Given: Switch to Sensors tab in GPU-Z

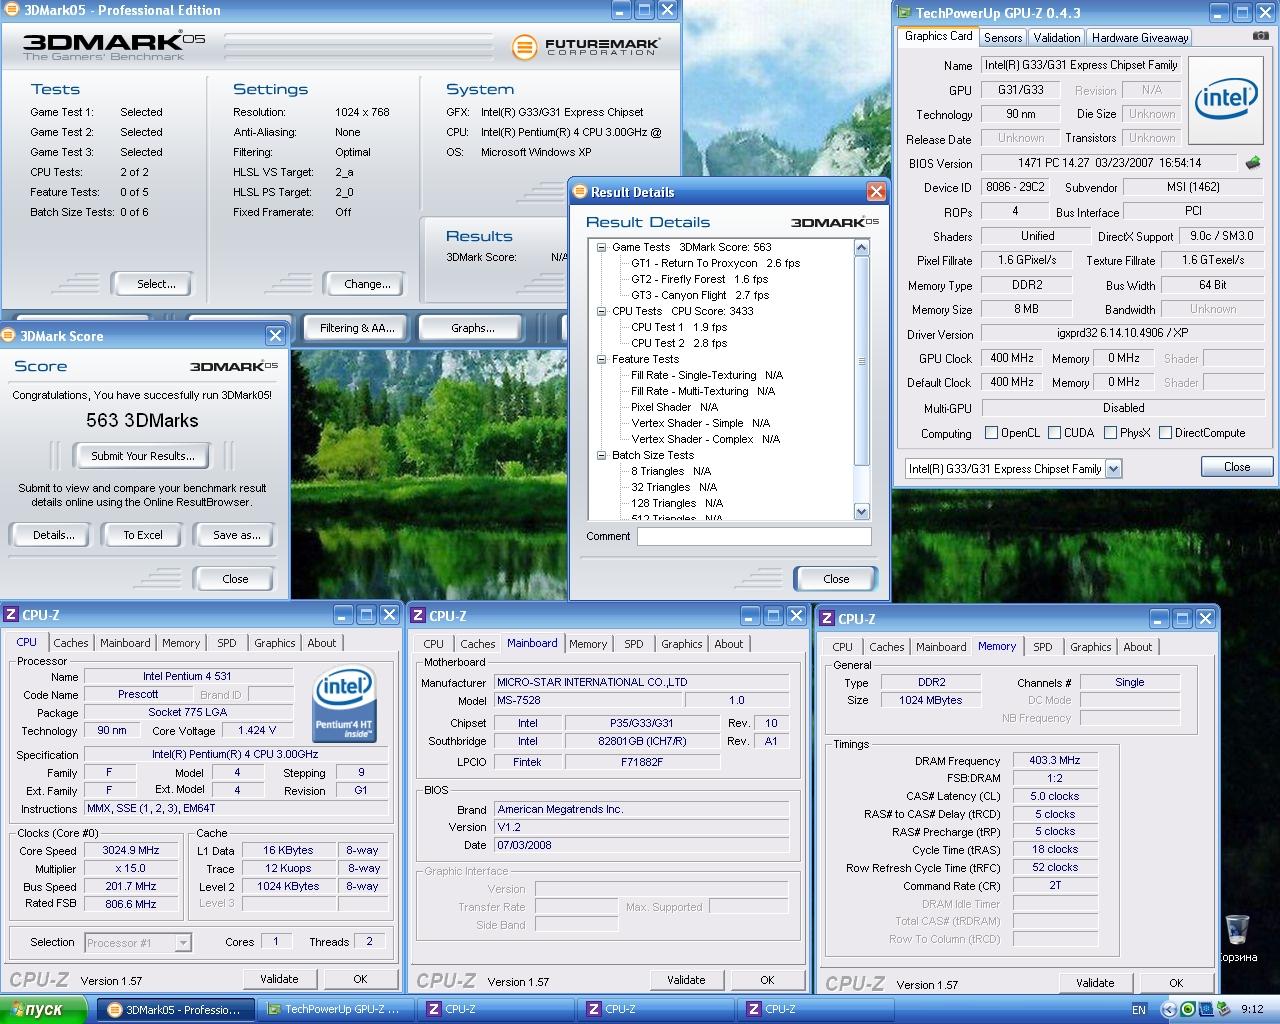Looking at the screenshot, I should [x=1003, y=37].
